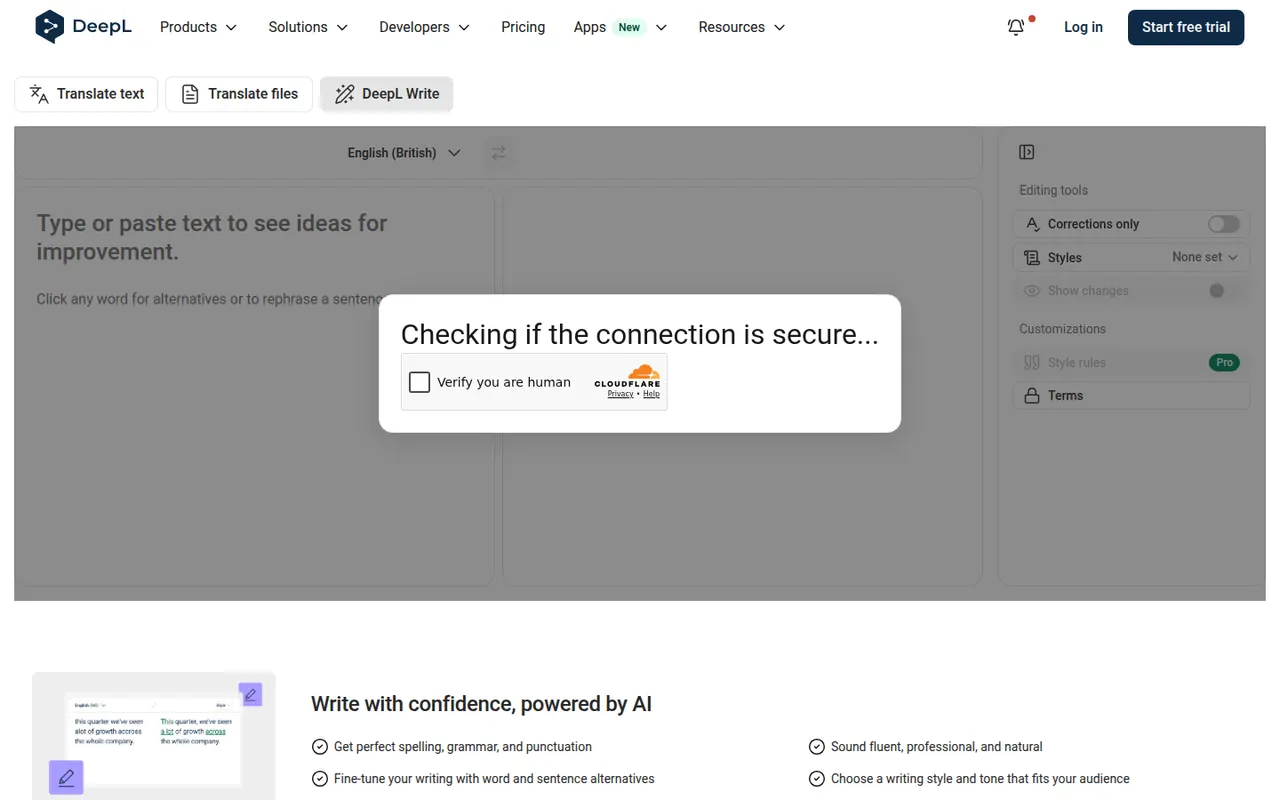Click the Log in link
1280x800 pixels.
pos(1083,27)
